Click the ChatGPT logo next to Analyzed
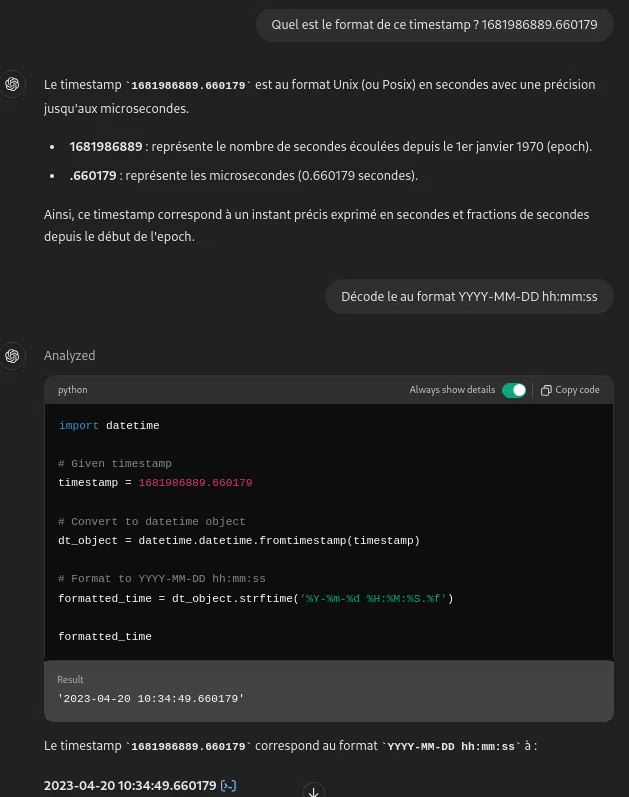The image size is (629, 797). (13, 355)
